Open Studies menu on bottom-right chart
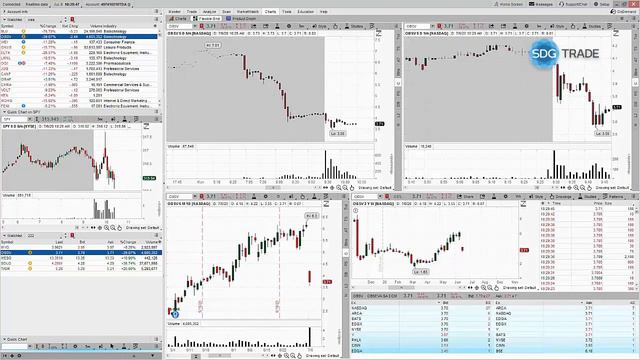640x360 pixels. click(588, 196)
